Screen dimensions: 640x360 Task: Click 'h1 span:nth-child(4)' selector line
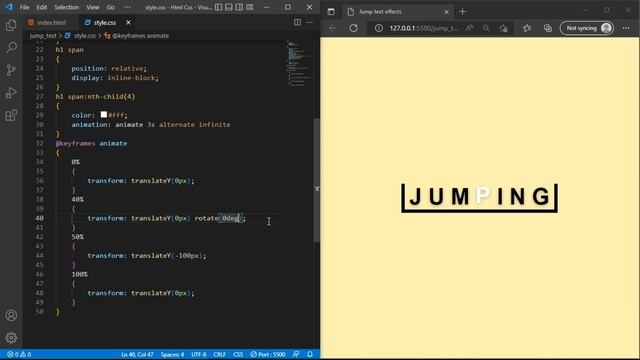pyautogui.click(x=95, y=96)
